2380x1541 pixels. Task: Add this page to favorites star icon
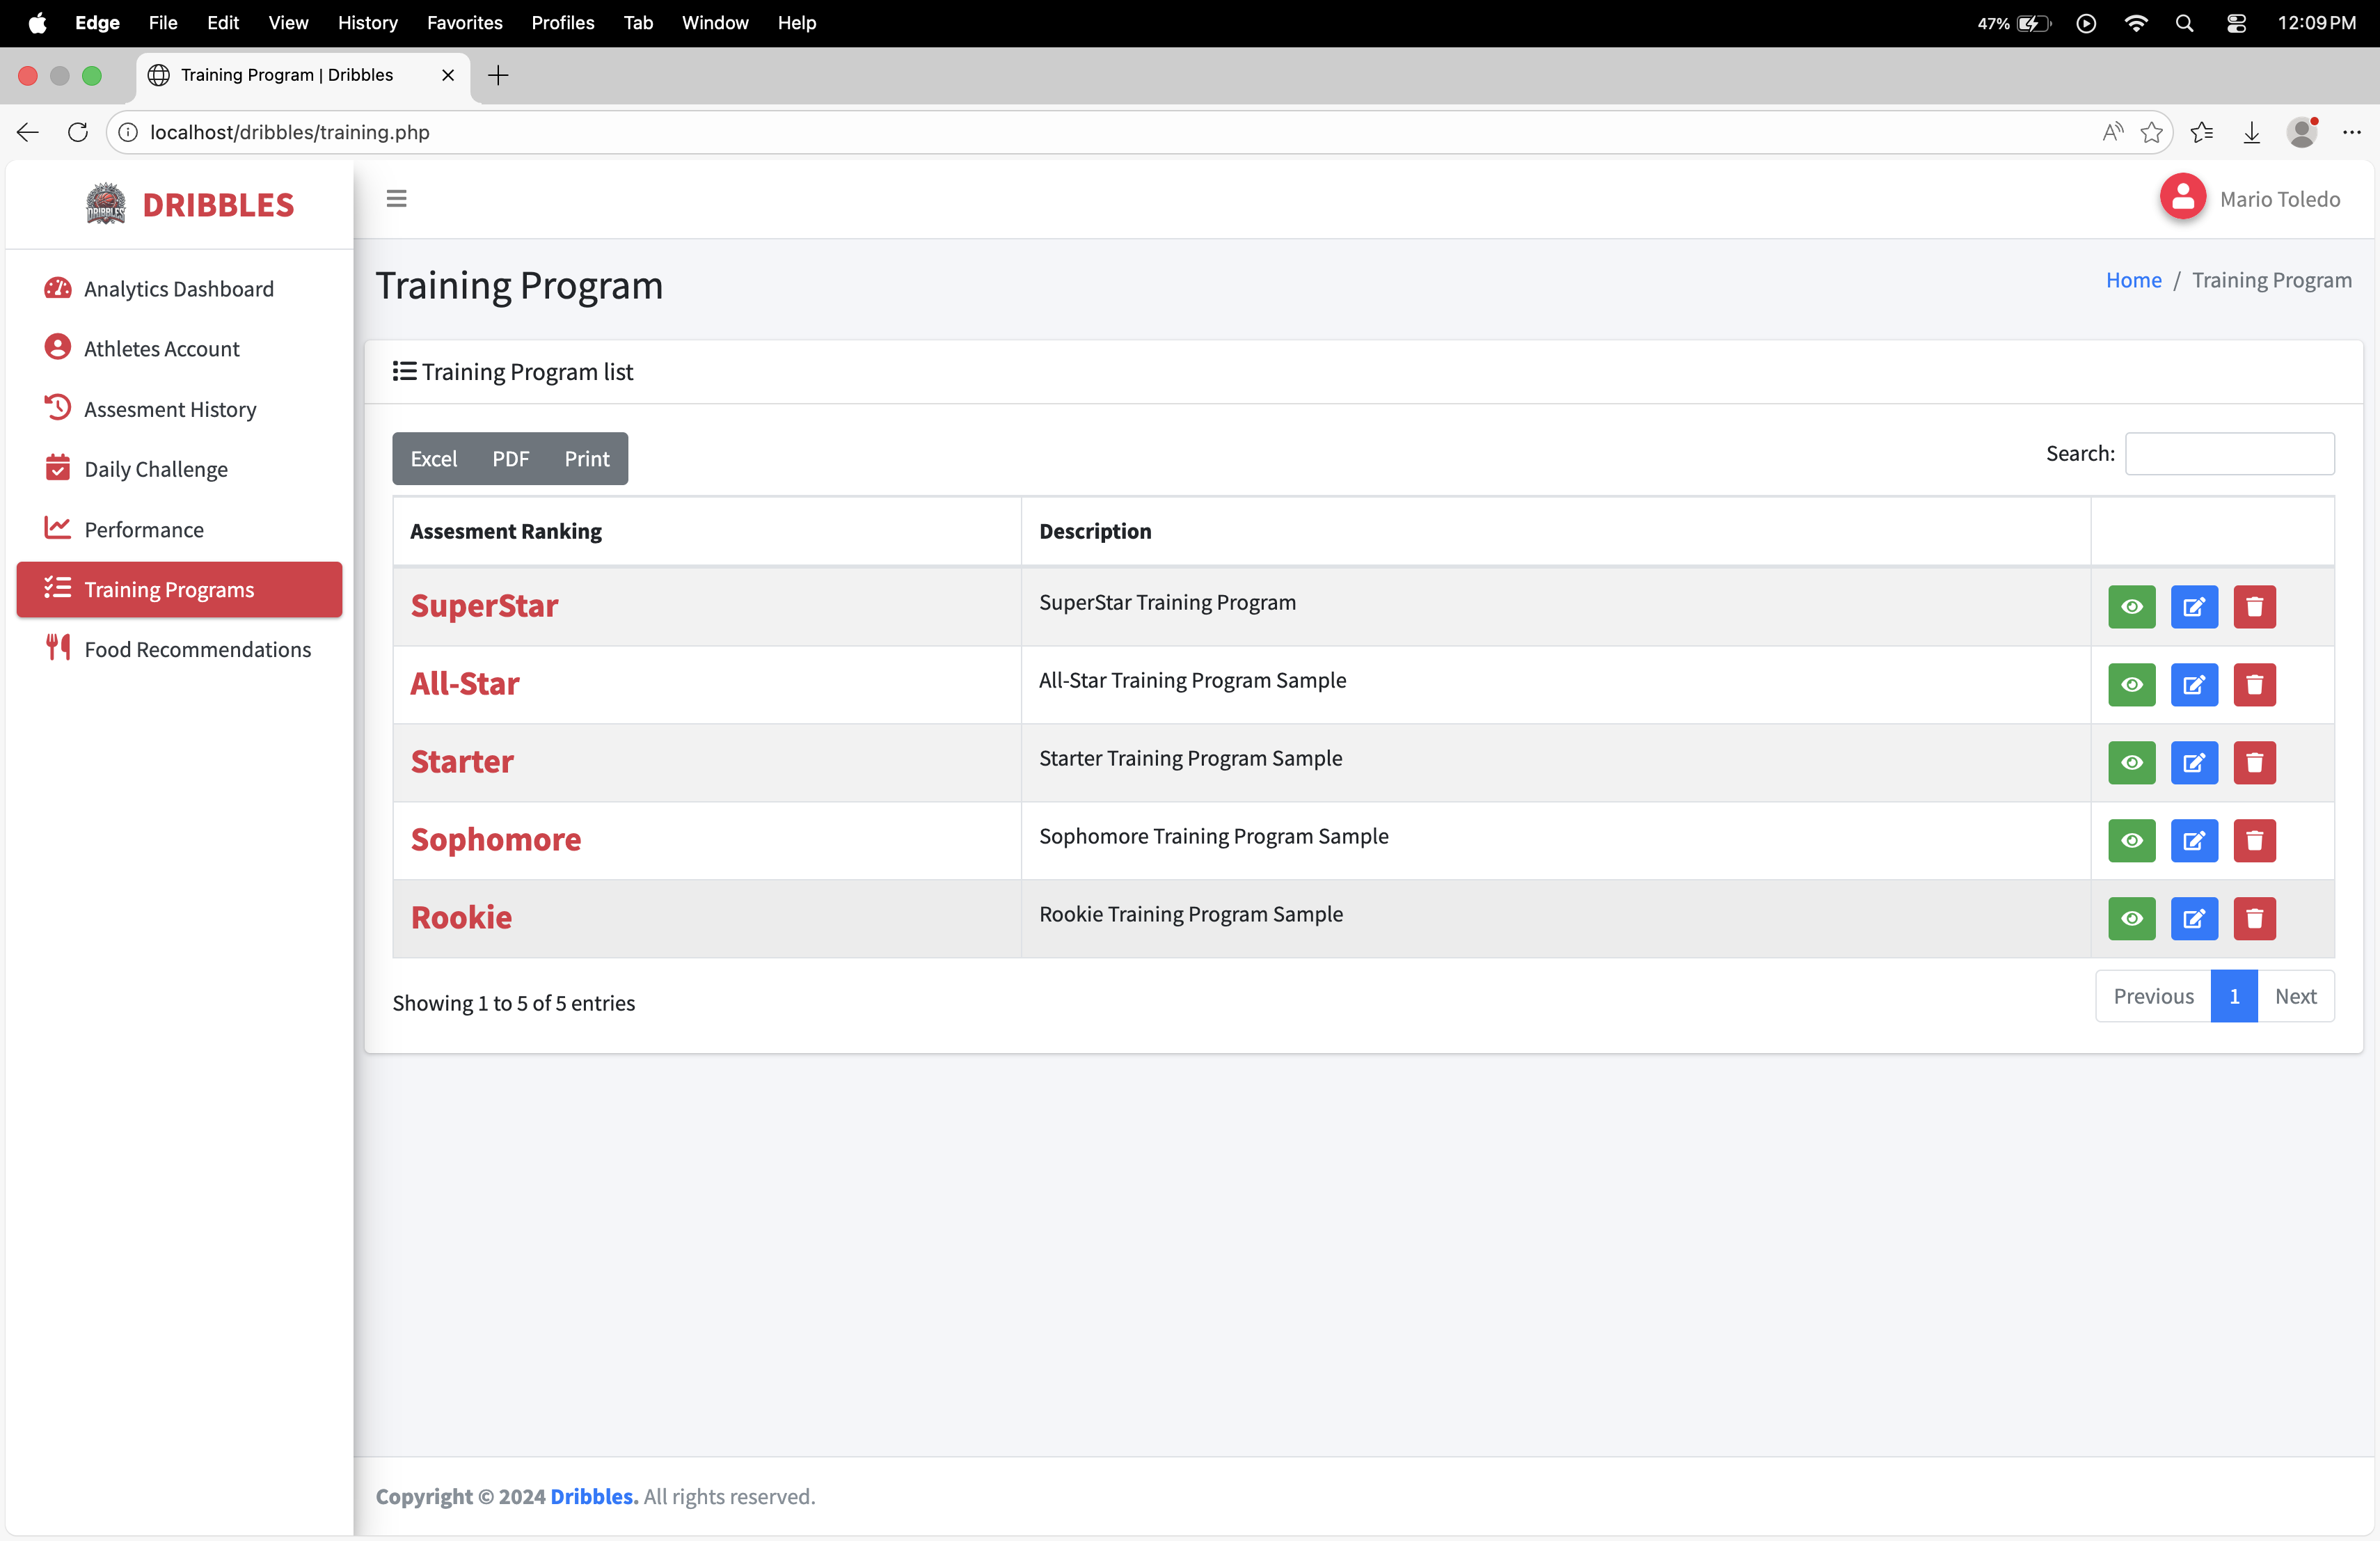2151,132
